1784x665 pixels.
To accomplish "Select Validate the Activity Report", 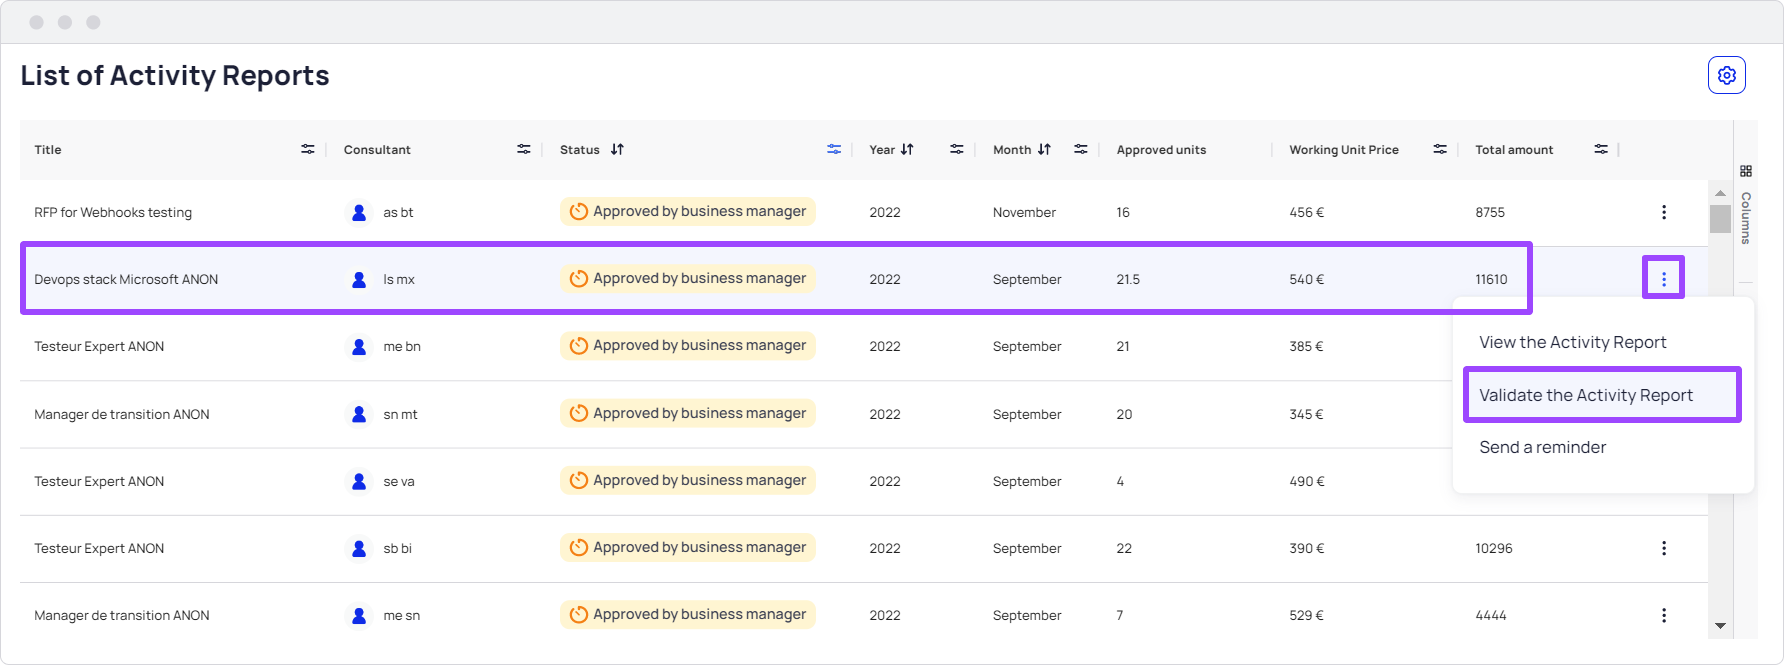I will tap(1602, 395).
